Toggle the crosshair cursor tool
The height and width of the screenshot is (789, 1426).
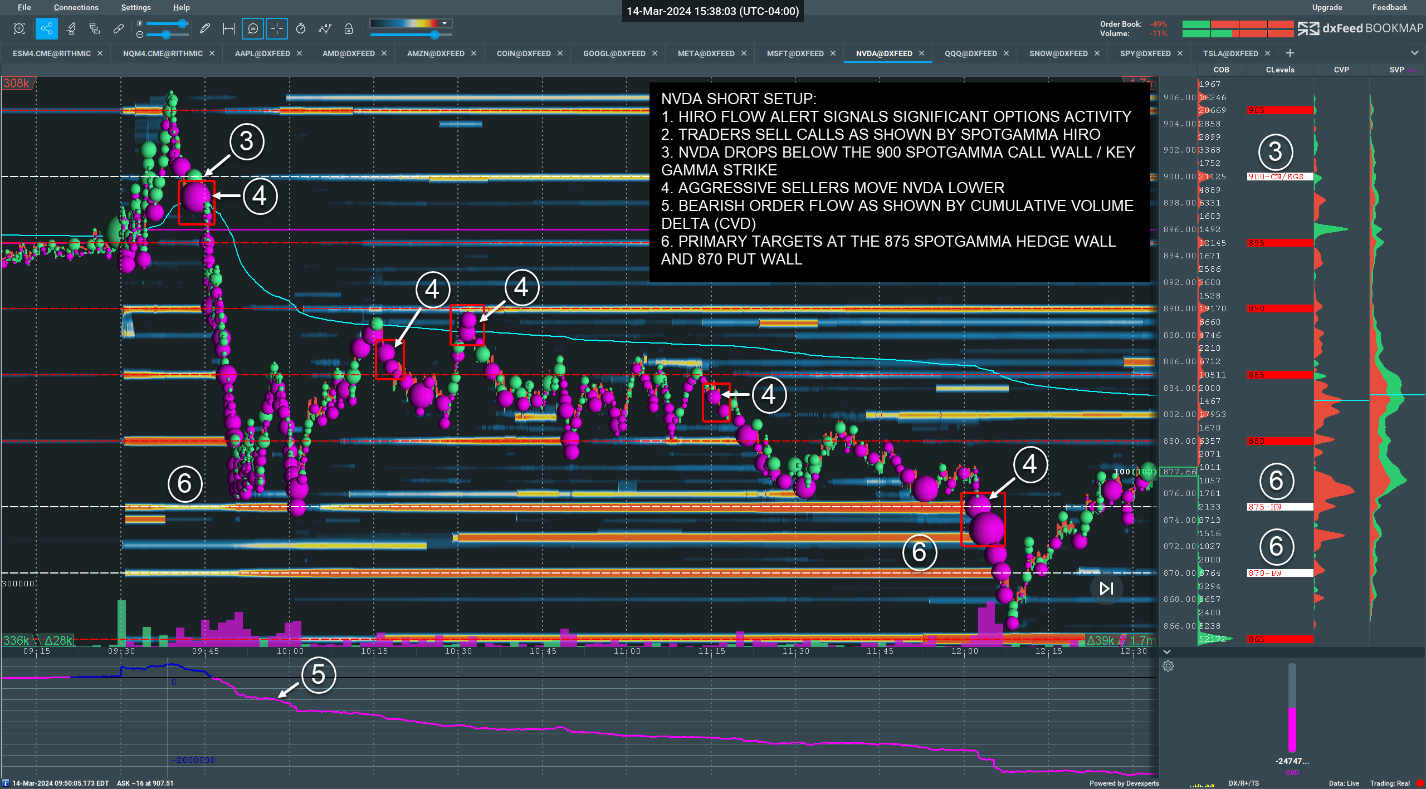[277, 28]
